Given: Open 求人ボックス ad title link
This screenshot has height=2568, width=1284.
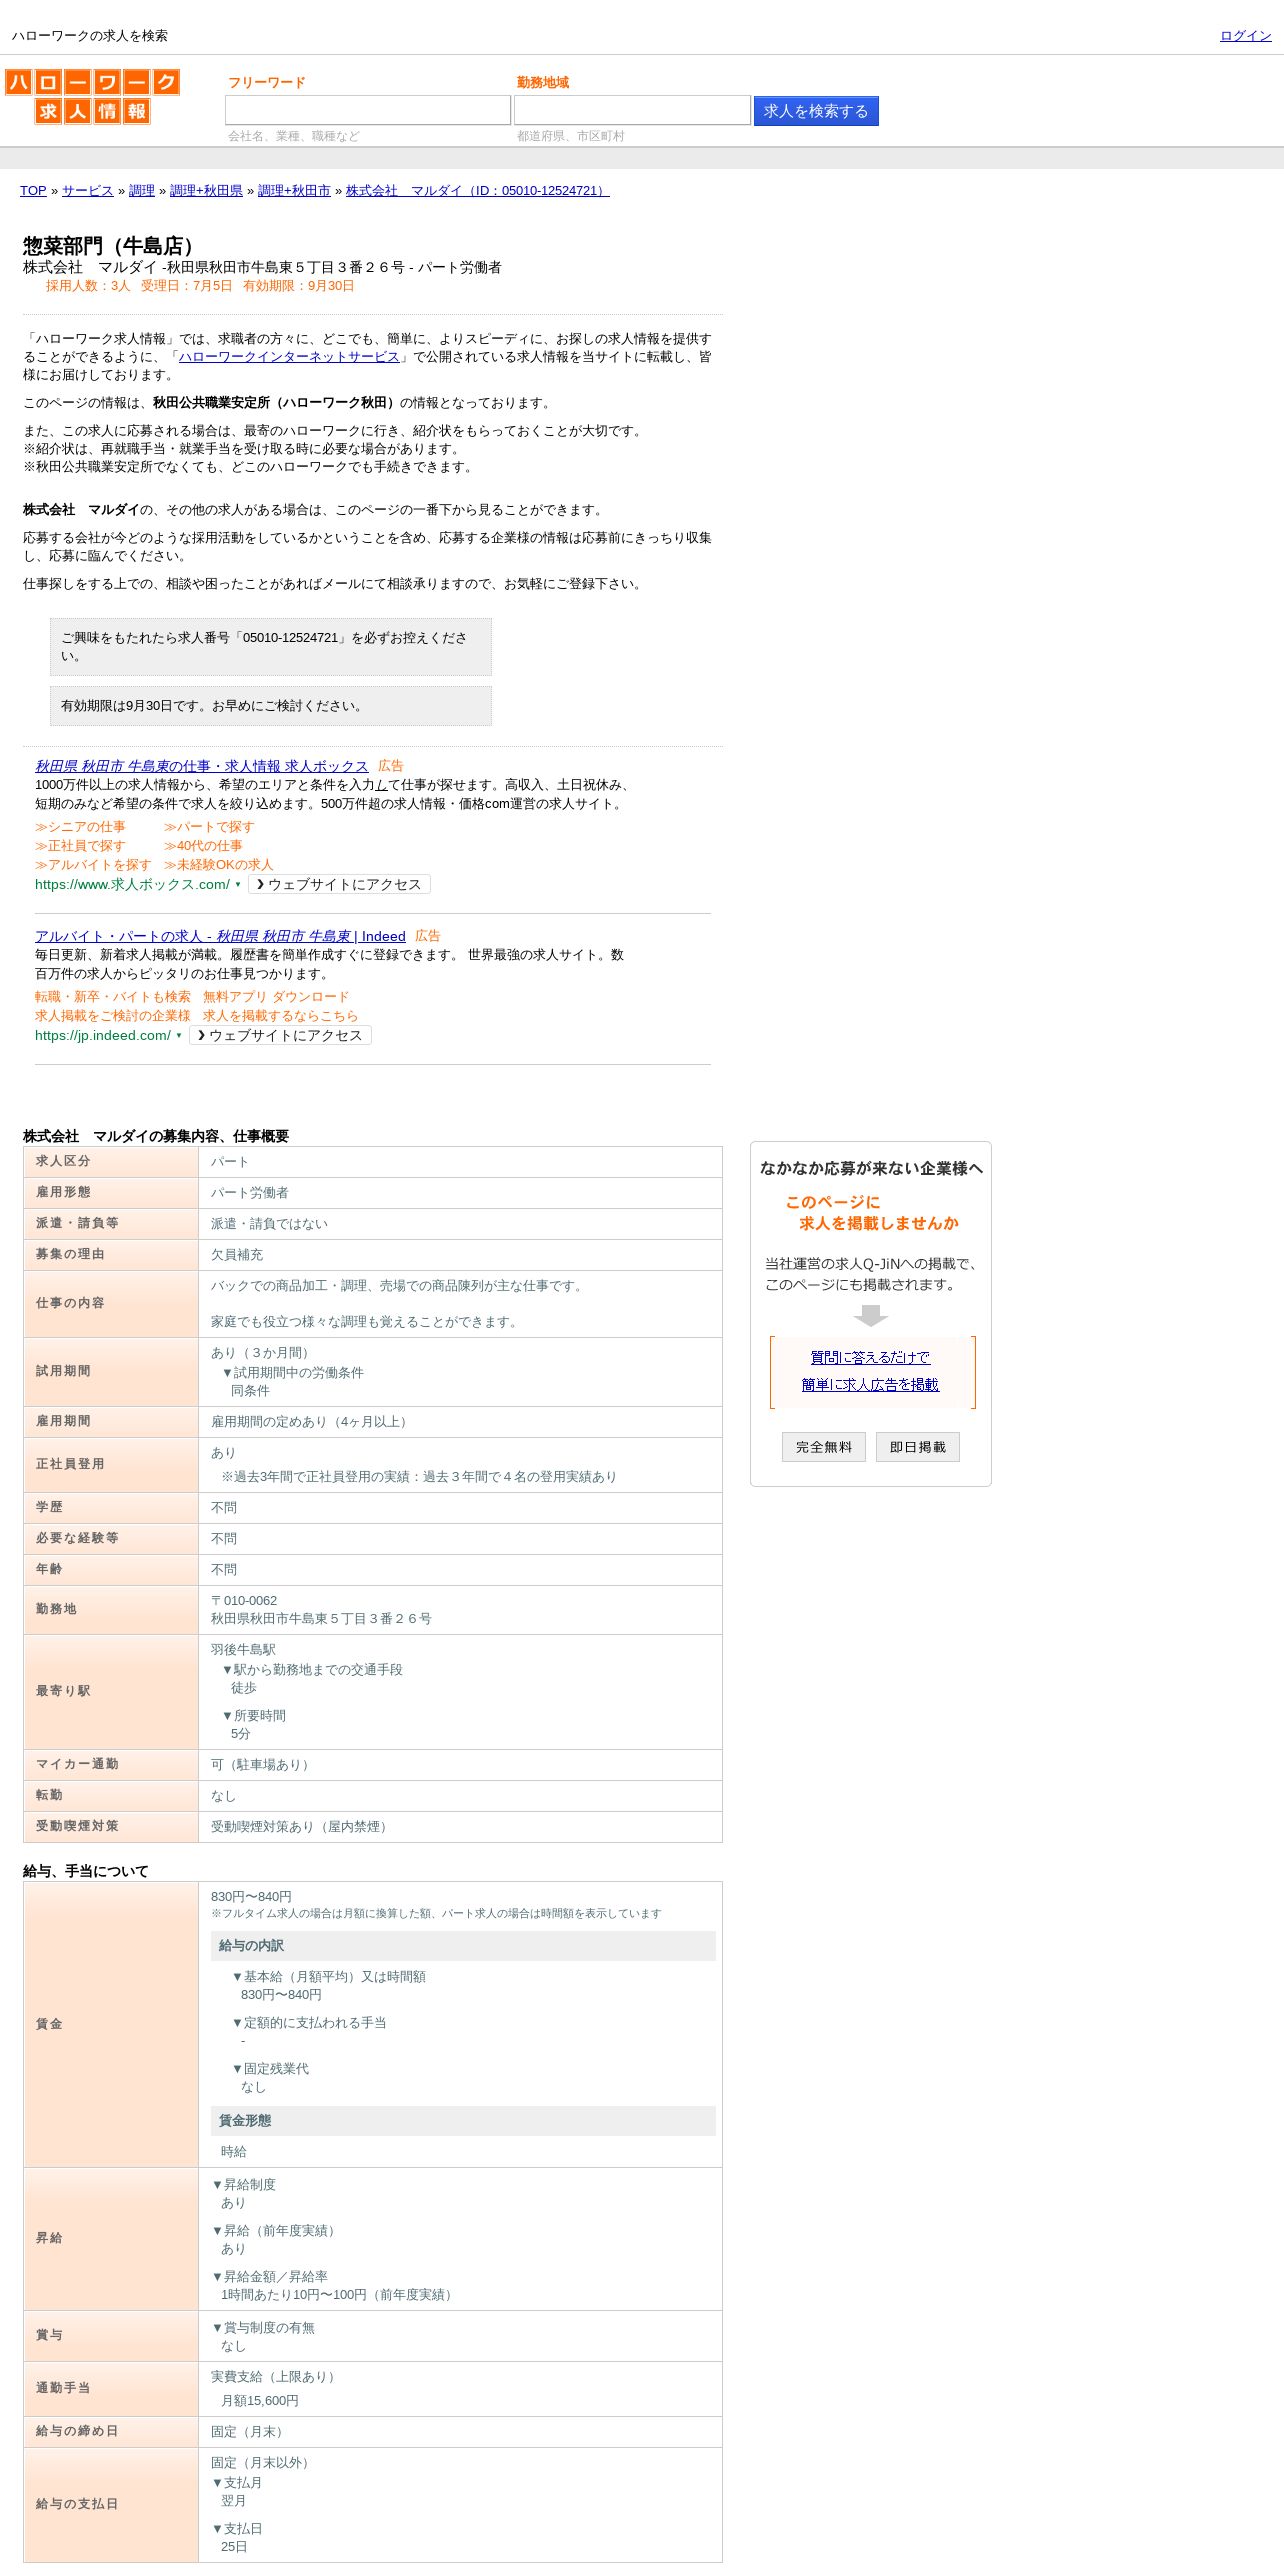Looking at the screenshot, I should (x=202, y=766).
